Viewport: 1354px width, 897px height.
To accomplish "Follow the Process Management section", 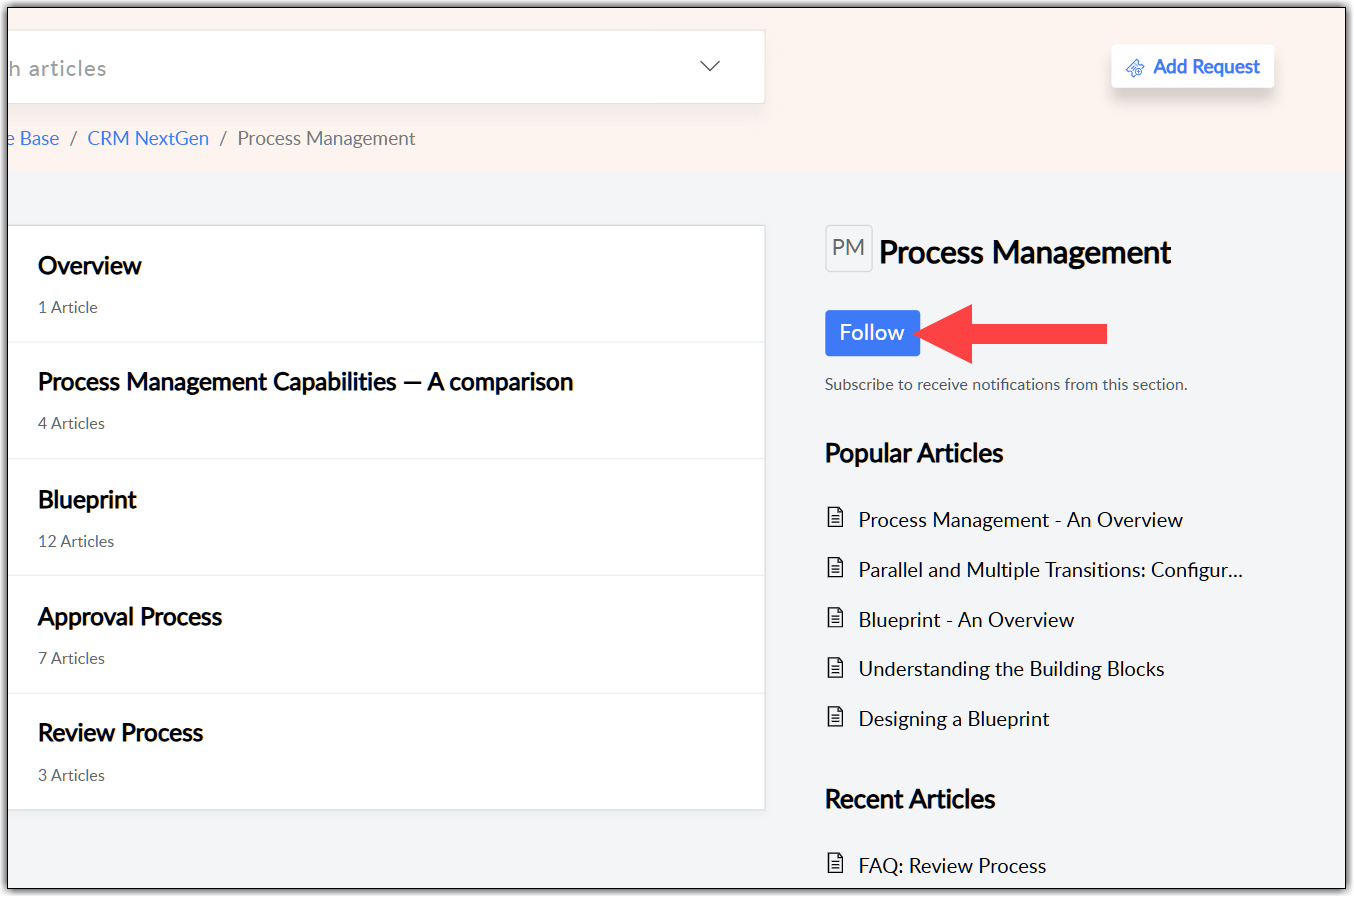I will [872, 333].
